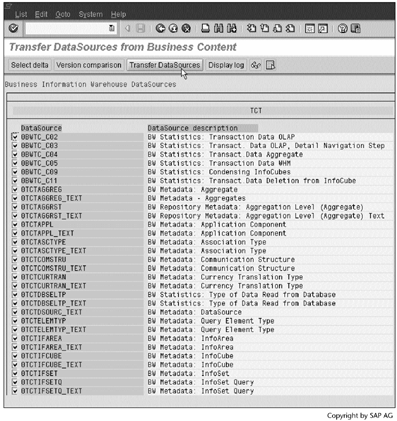Toggle checkbox for 0TCTIFSET
The image size is (397, 421).
pyautogui.click(x=14, y=373)
